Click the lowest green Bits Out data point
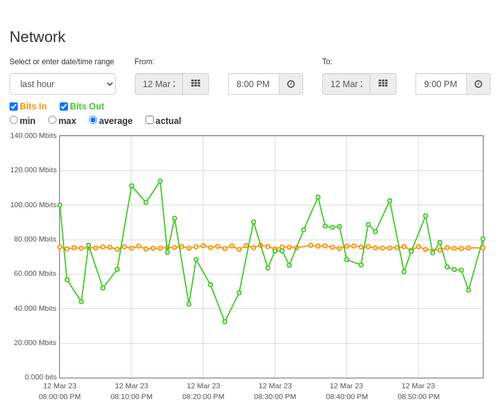The image size is (500, 403). click(x=225, y=322)
